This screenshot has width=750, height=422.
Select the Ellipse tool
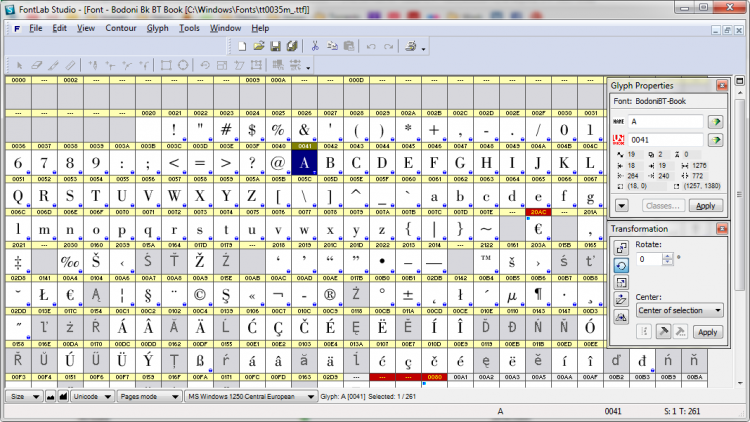[183, 65]
